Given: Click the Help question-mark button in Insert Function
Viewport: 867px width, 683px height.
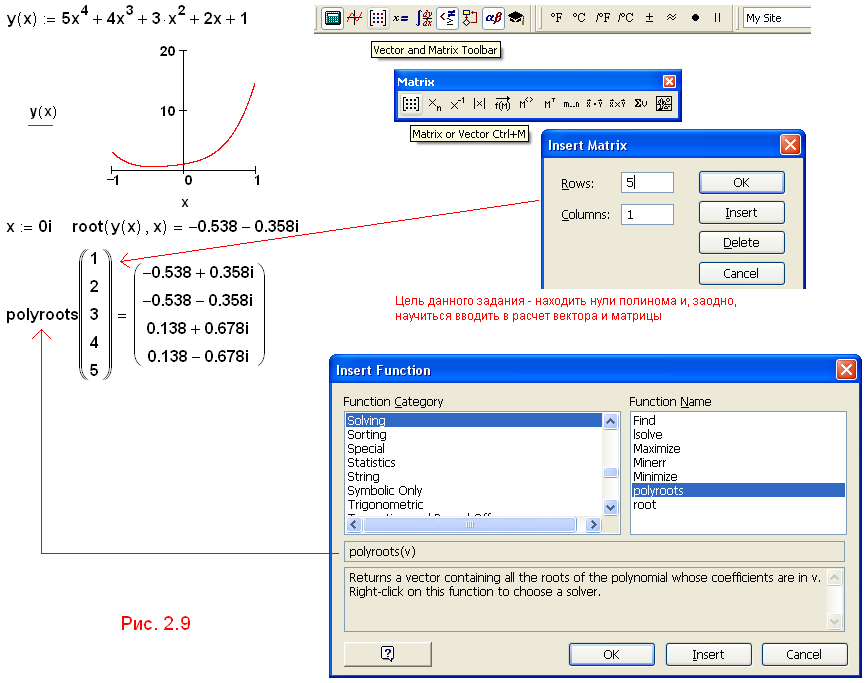Looking at the screenshot, I should 388,654.
